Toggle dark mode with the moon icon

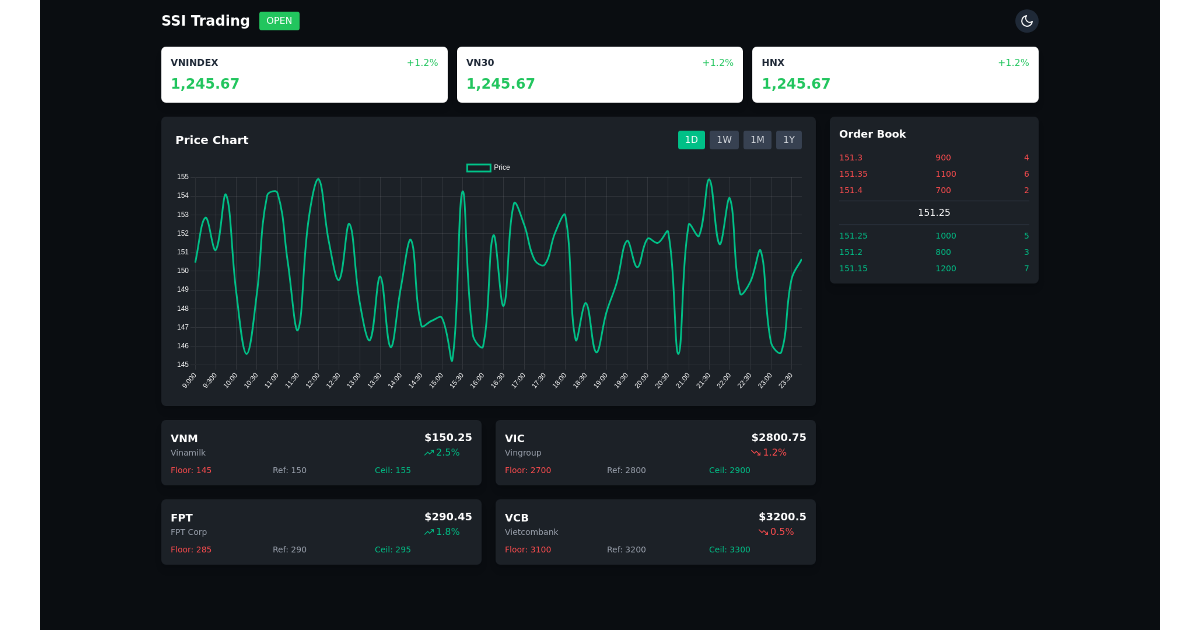pyautogui.click(x=1026, y=20)
